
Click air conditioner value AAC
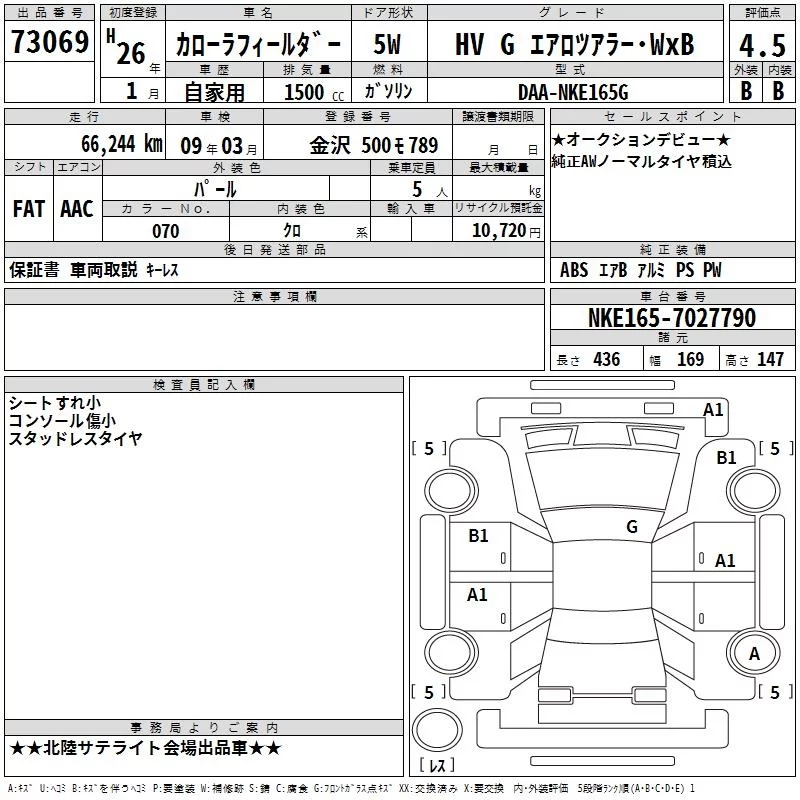77,209
